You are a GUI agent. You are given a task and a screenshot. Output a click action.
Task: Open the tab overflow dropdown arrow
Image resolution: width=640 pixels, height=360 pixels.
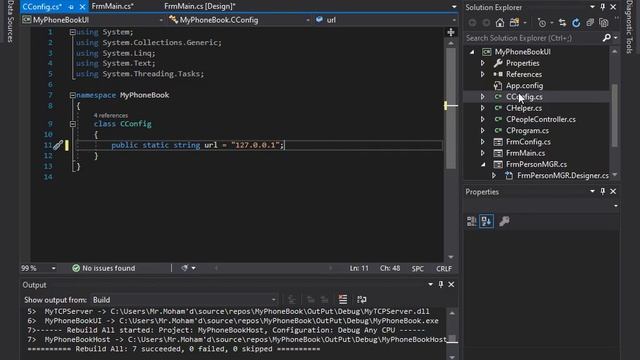(454, 7)
